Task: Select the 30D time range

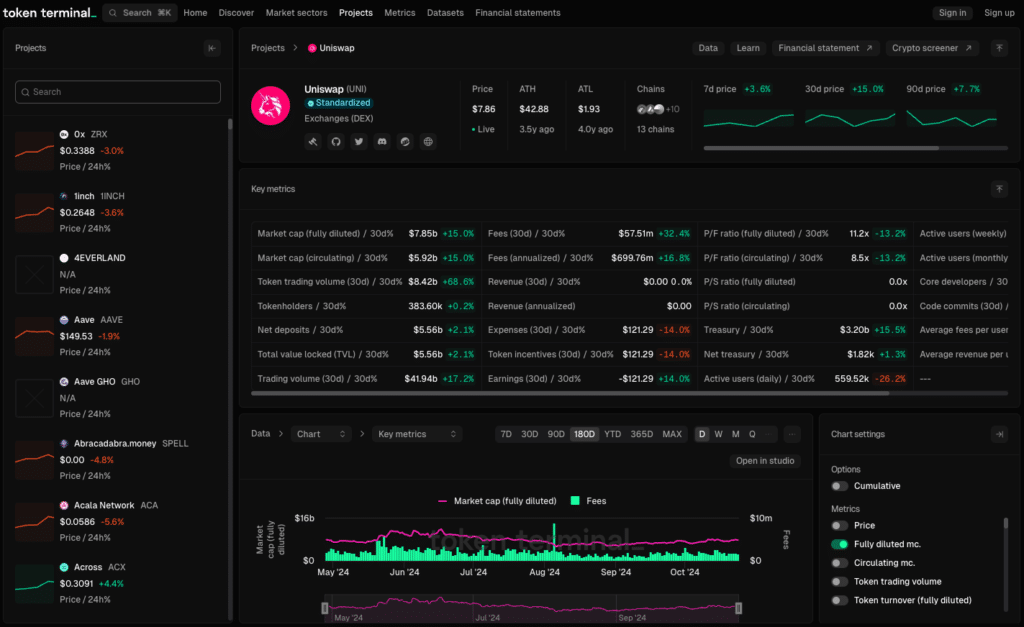Action: click(530, 434)
